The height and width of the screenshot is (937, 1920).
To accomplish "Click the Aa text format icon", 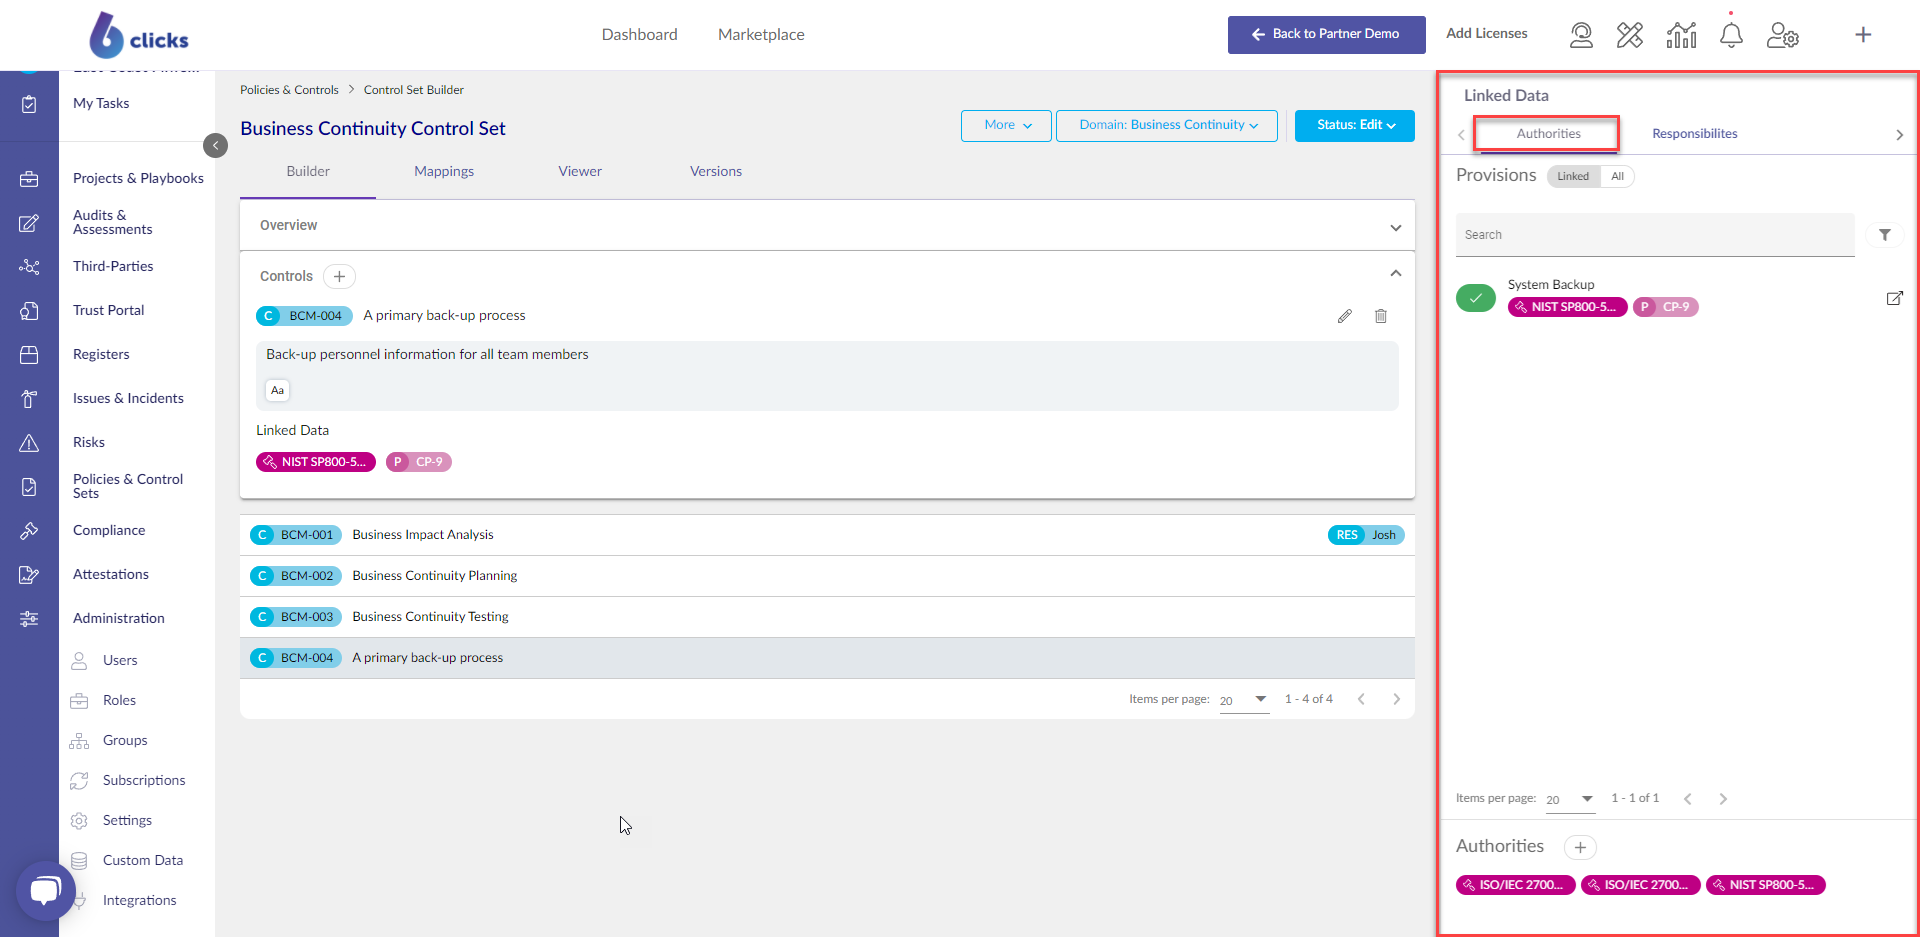I will 278,390.
